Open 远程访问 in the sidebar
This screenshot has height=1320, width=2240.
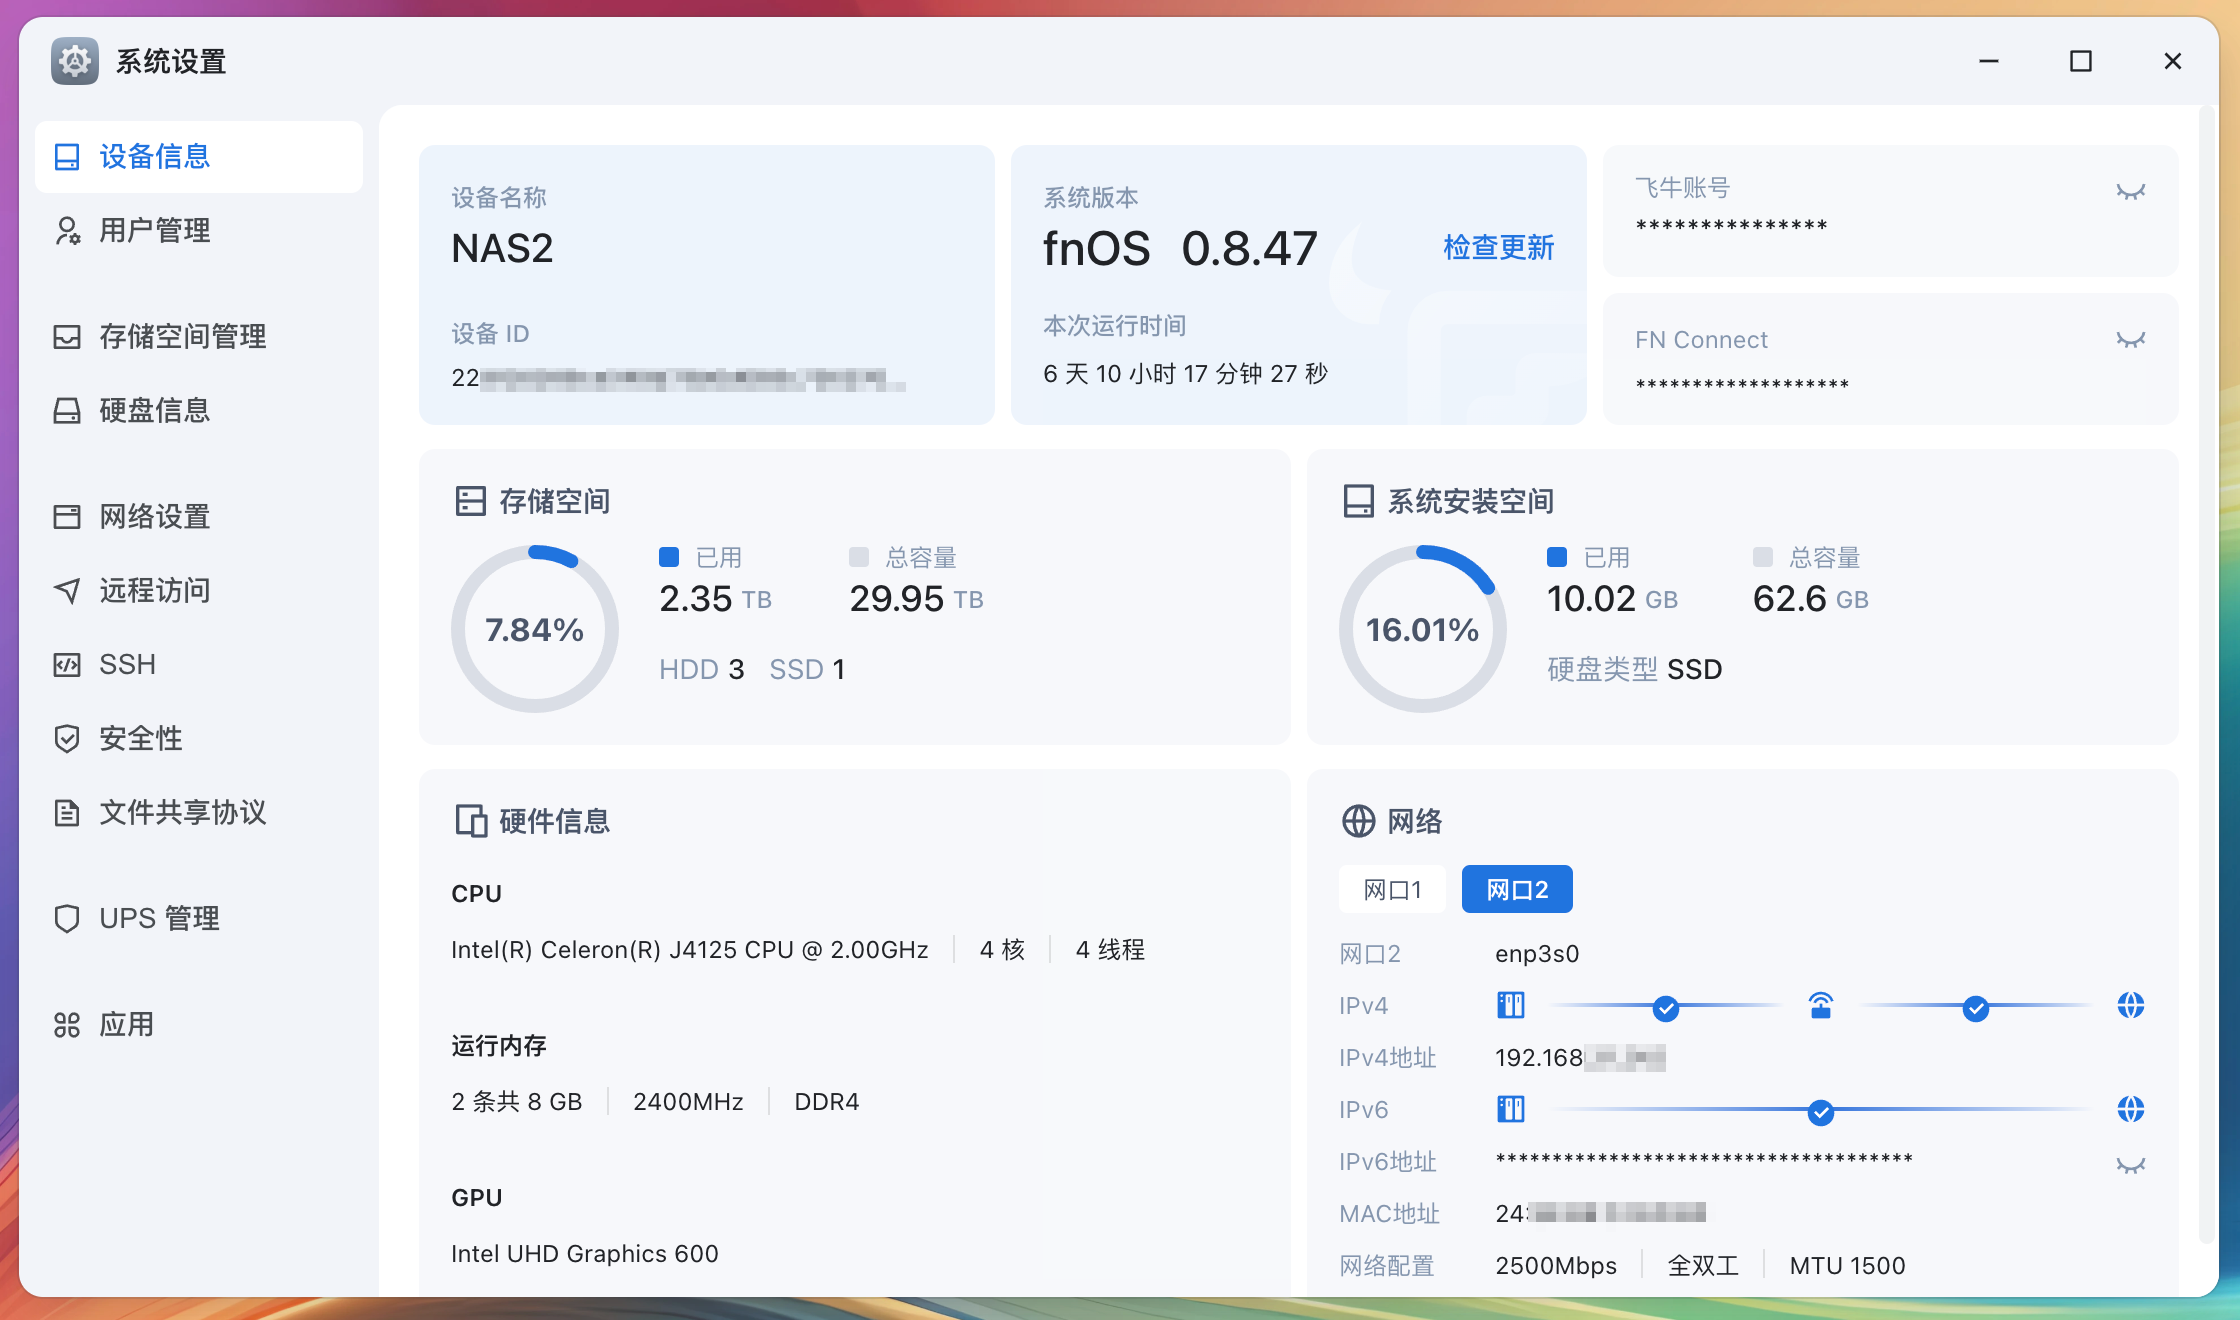198,591
